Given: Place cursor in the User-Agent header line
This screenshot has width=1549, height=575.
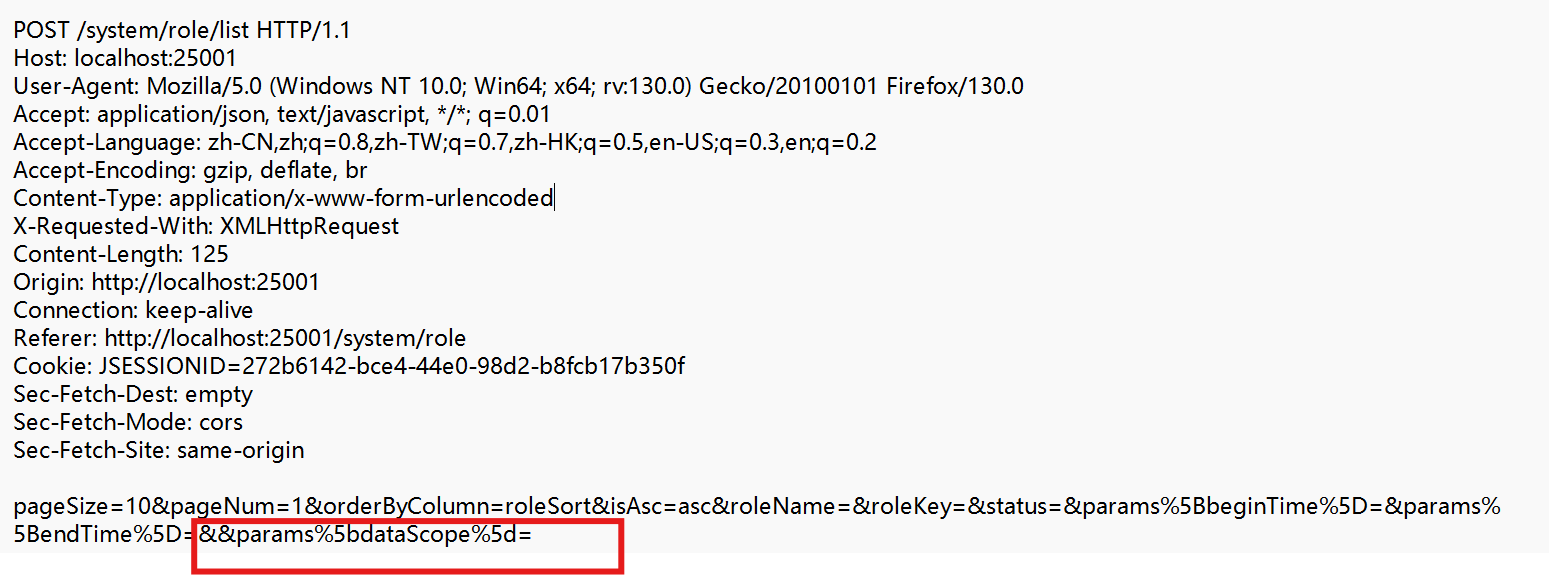Looking at the screenshot, I should pyautogui.click(x=518, y=87).
